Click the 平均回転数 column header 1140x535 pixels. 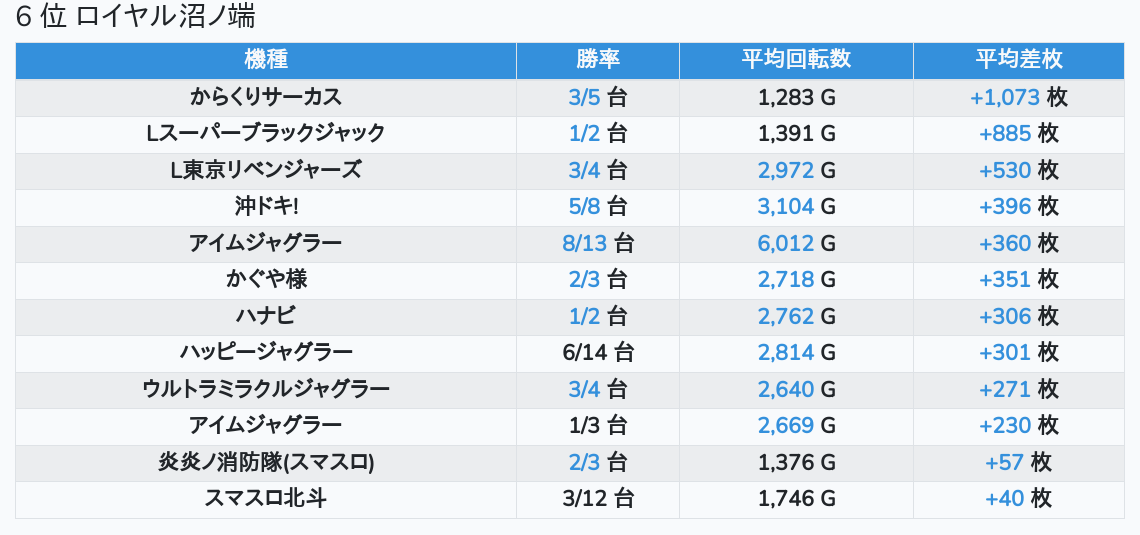pos(796,60)
